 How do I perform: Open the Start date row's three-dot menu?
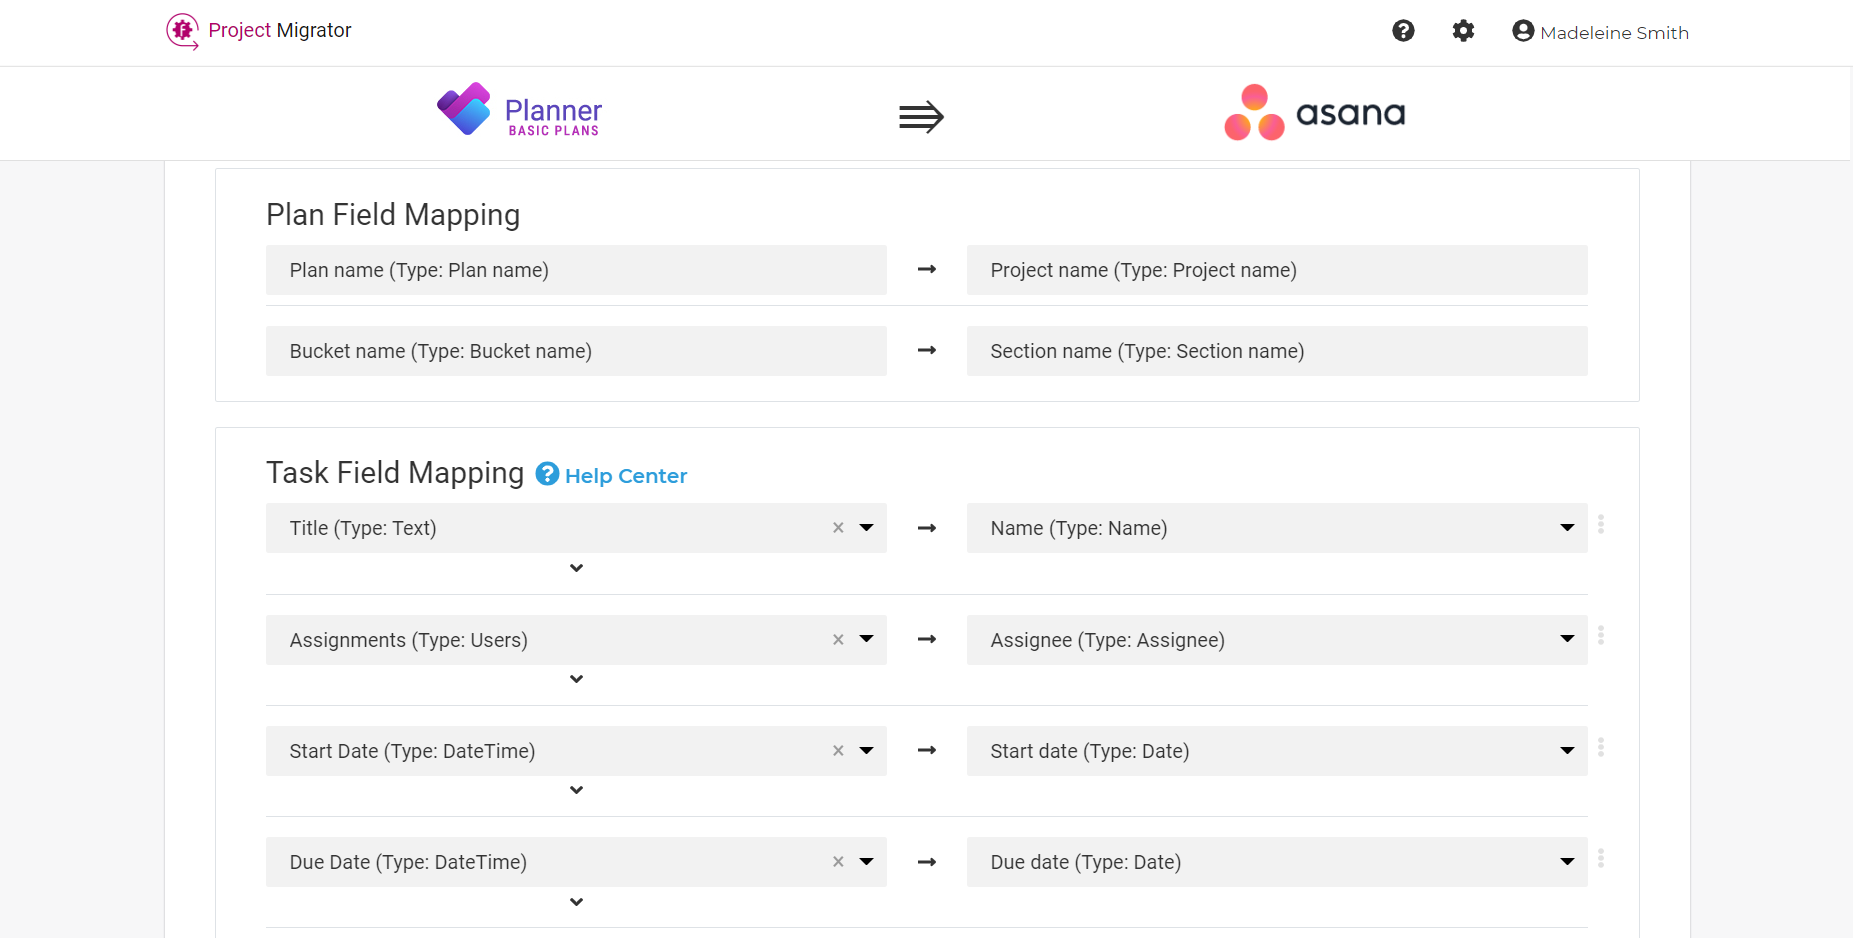(1601, 747)
